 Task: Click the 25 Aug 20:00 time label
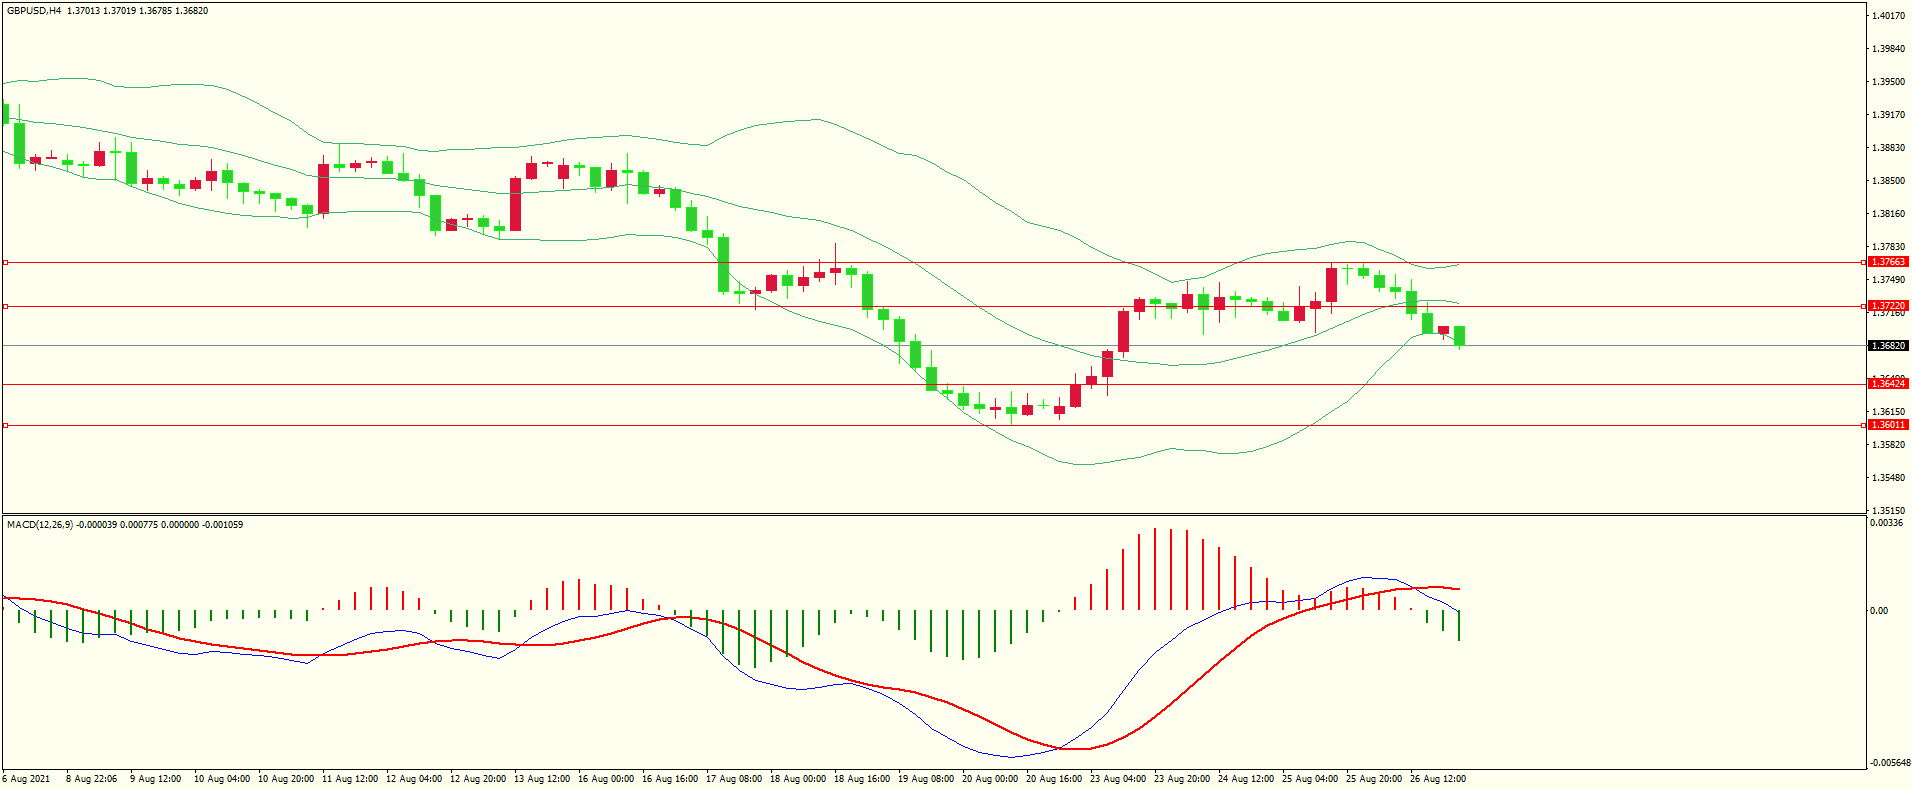point(1374,779)
